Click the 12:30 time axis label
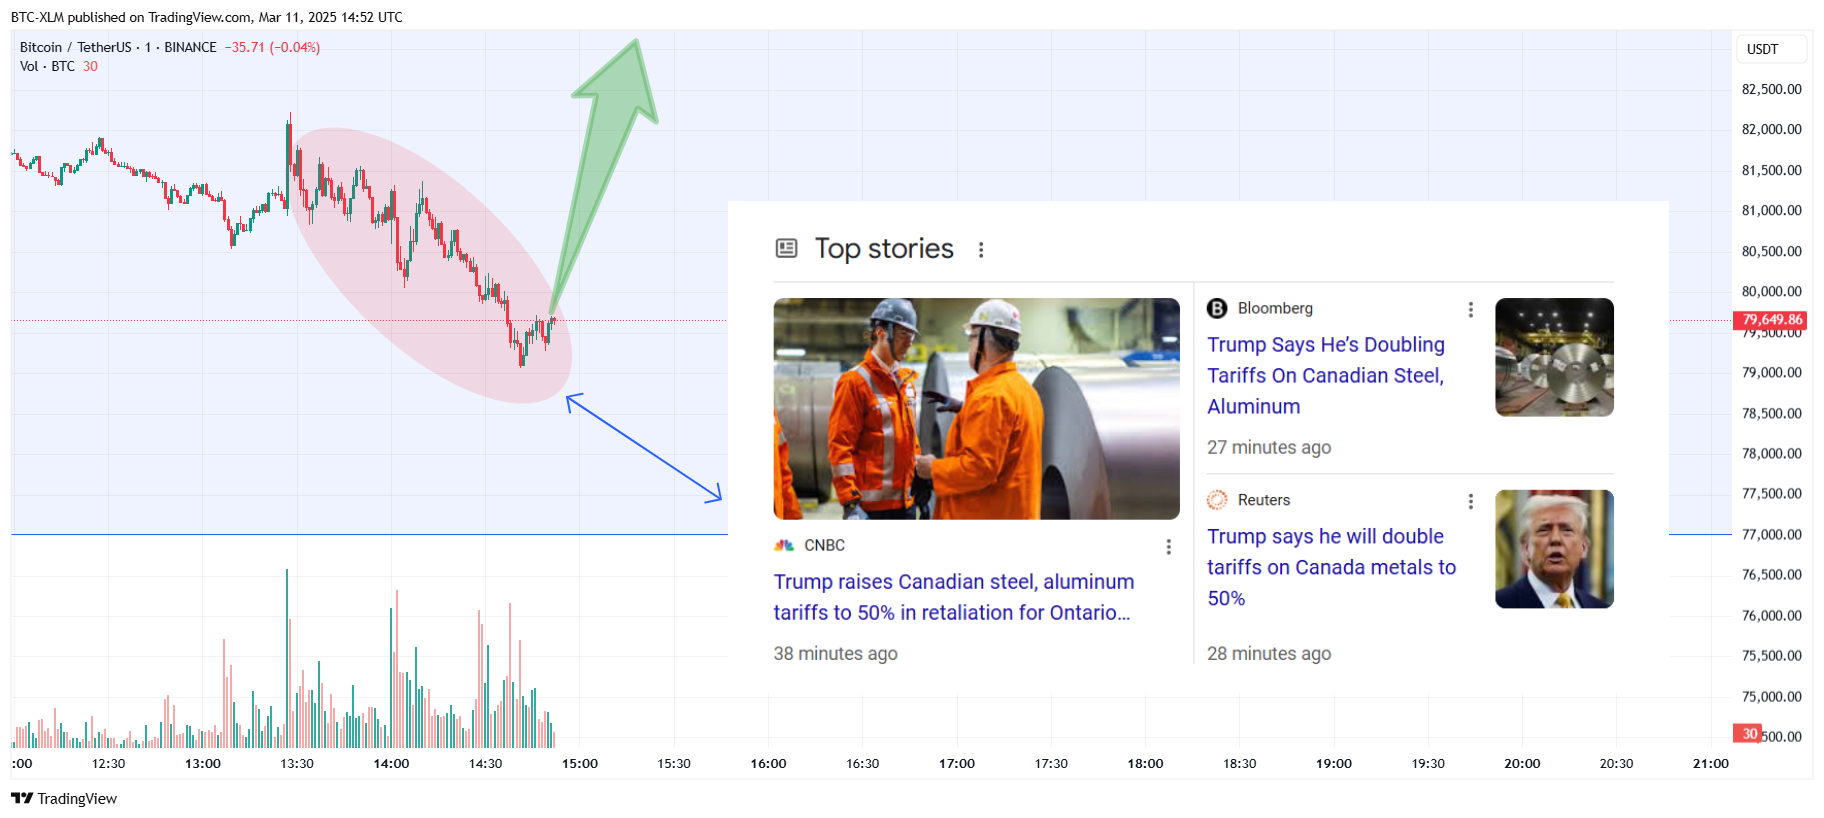This screenshot has width=1824, height=818. coord(109,764)
